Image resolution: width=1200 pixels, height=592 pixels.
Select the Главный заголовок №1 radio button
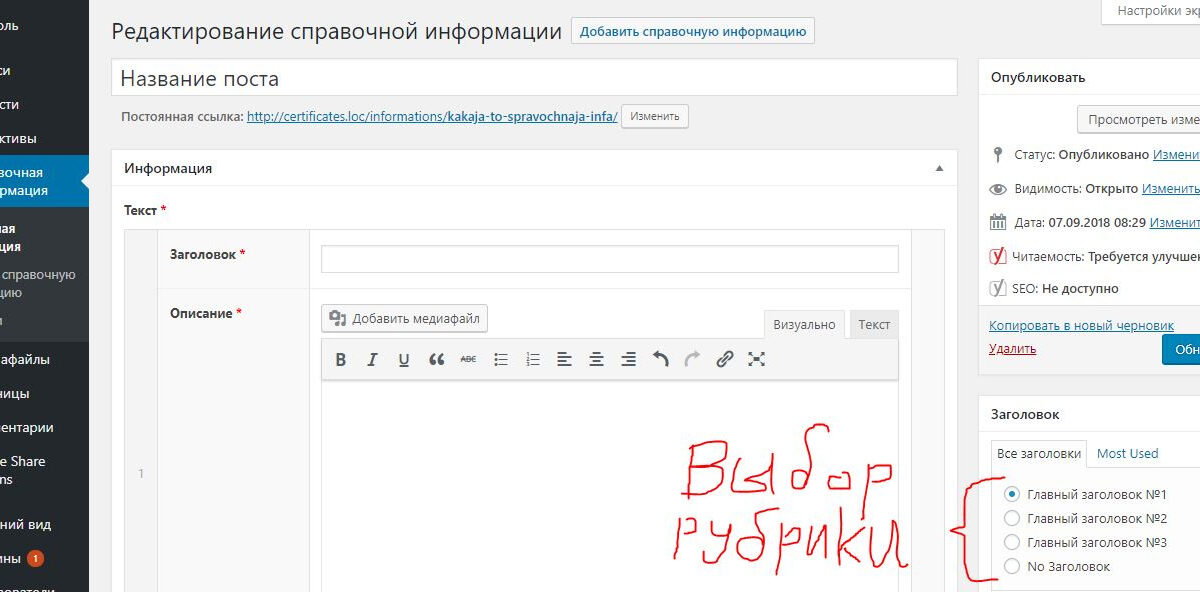[x=1012, y=494]
